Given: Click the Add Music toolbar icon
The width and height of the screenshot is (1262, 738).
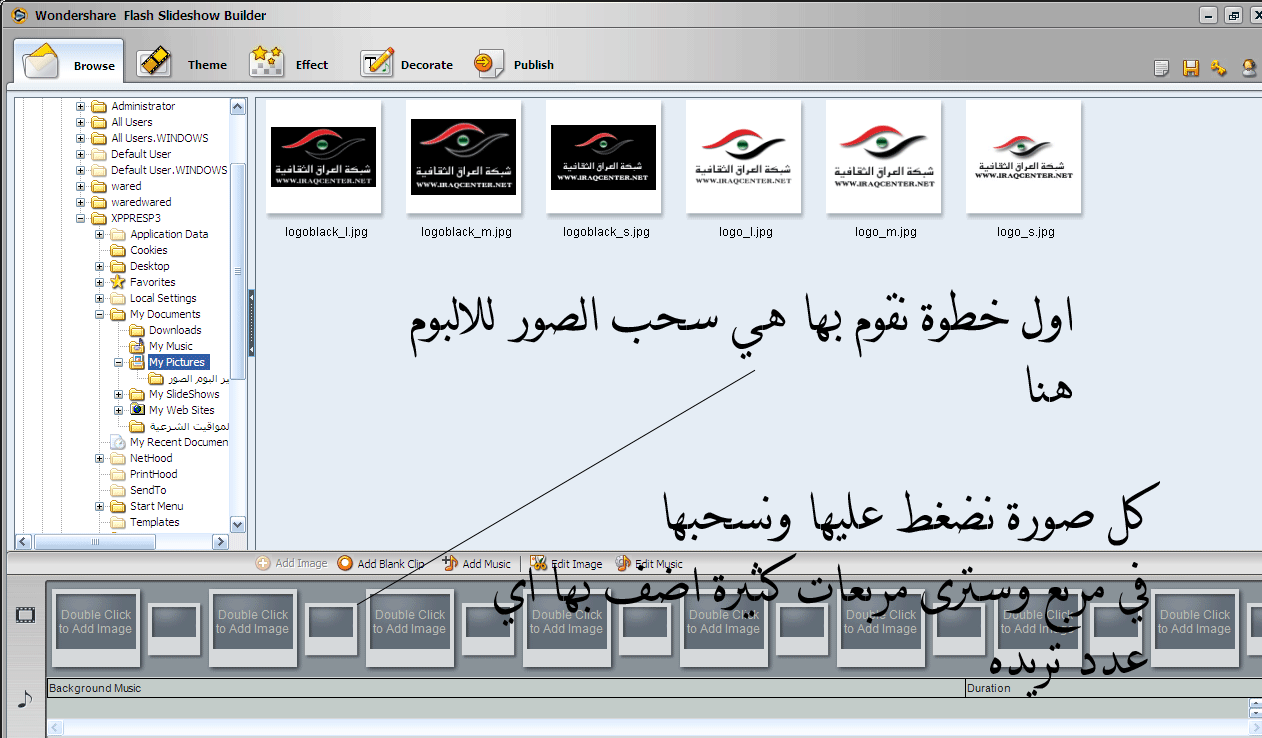Looking at the screenshot, I should pos(450,564).
